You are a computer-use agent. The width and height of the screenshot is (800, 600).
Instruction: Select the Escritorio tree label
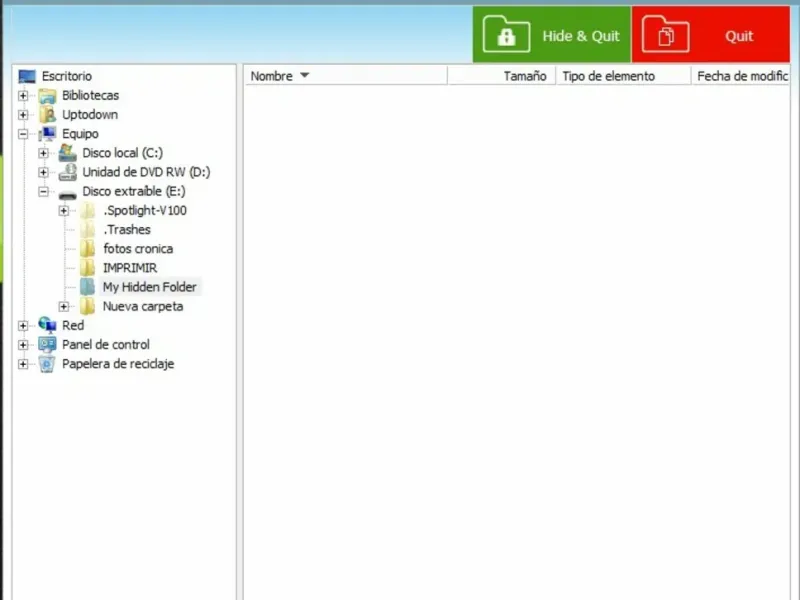67,77
